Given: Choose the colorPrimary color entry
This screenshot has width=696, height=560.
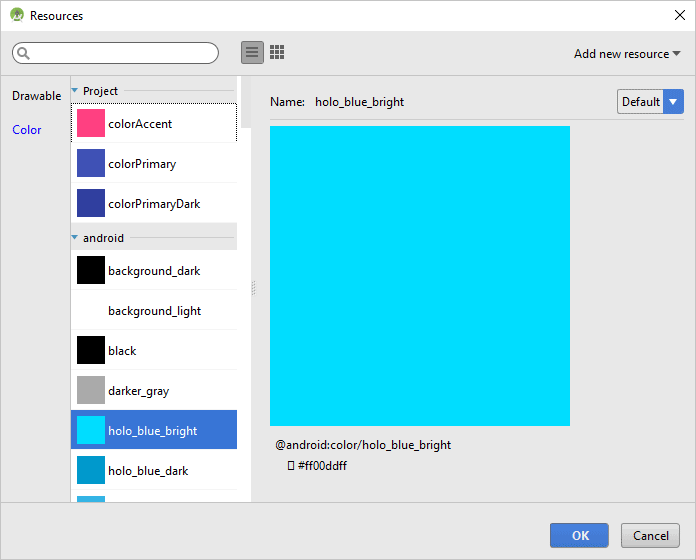Looking at the screenshot, I should (141, 164).
